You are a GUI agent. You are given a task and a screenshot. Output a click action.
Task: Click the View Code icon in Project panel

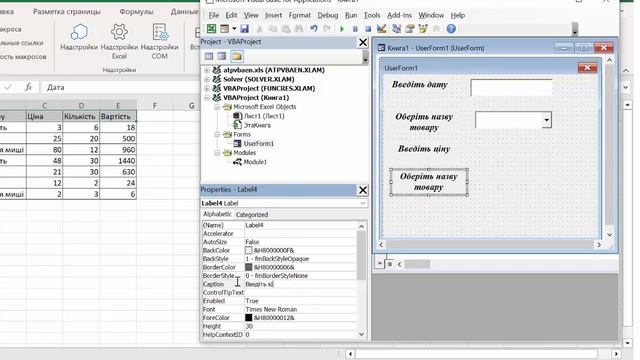[x=209, y=56]
